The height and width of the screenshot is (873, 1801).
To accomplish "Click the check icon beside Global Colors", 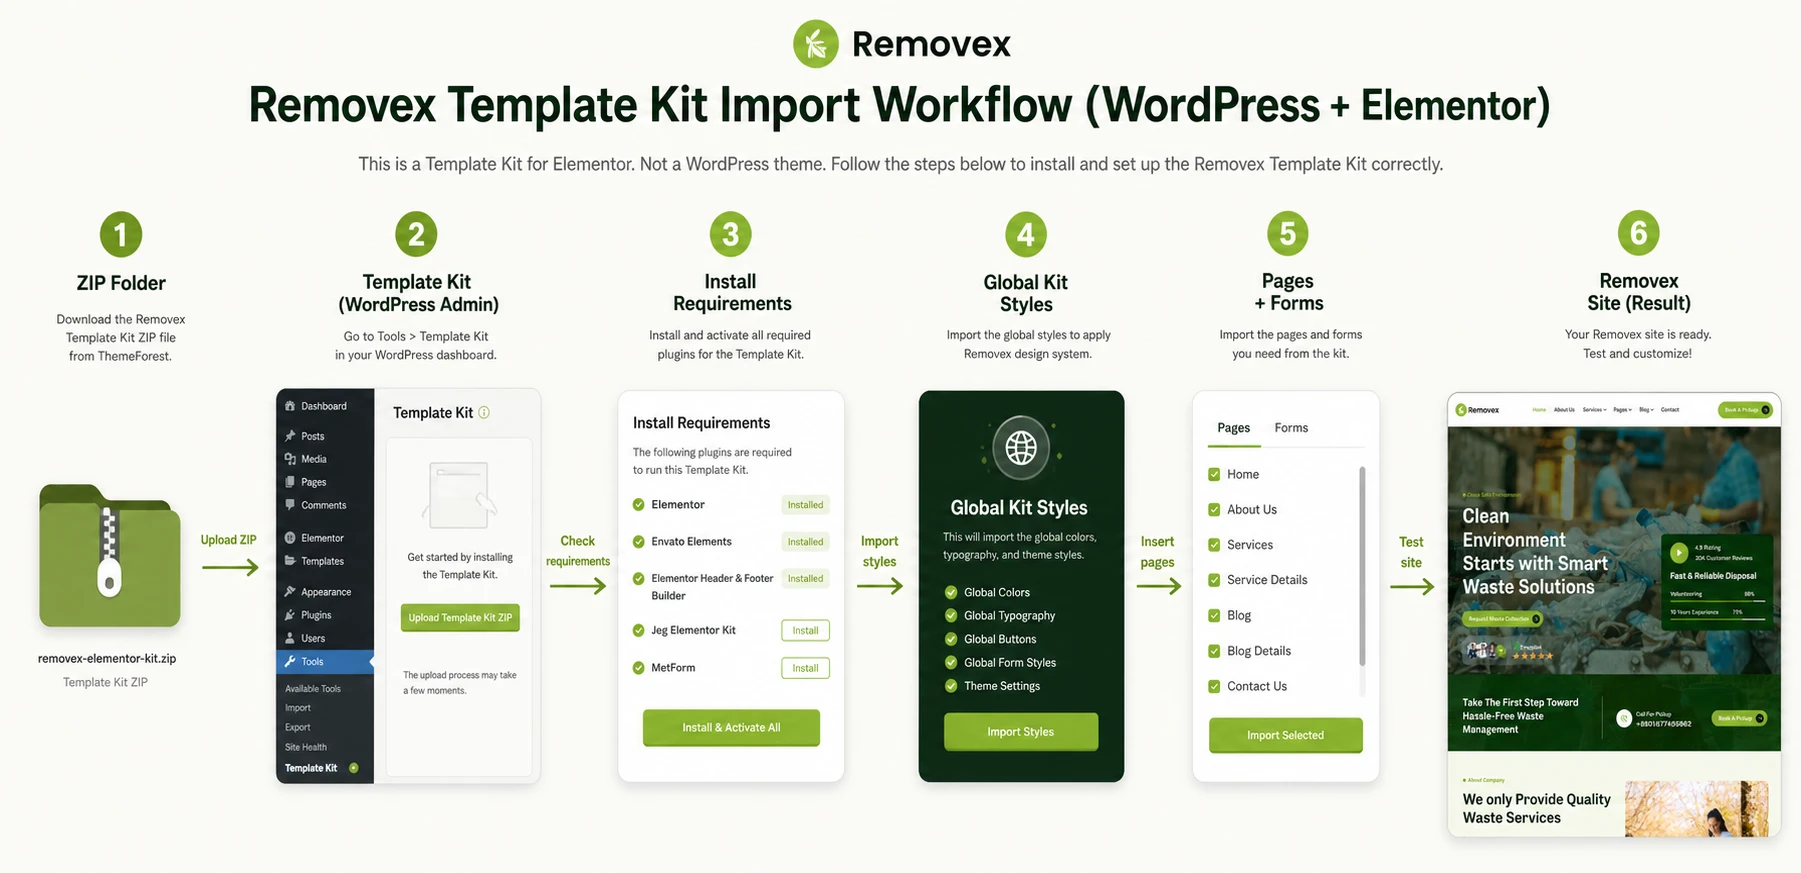I will [x=951, y=592].
